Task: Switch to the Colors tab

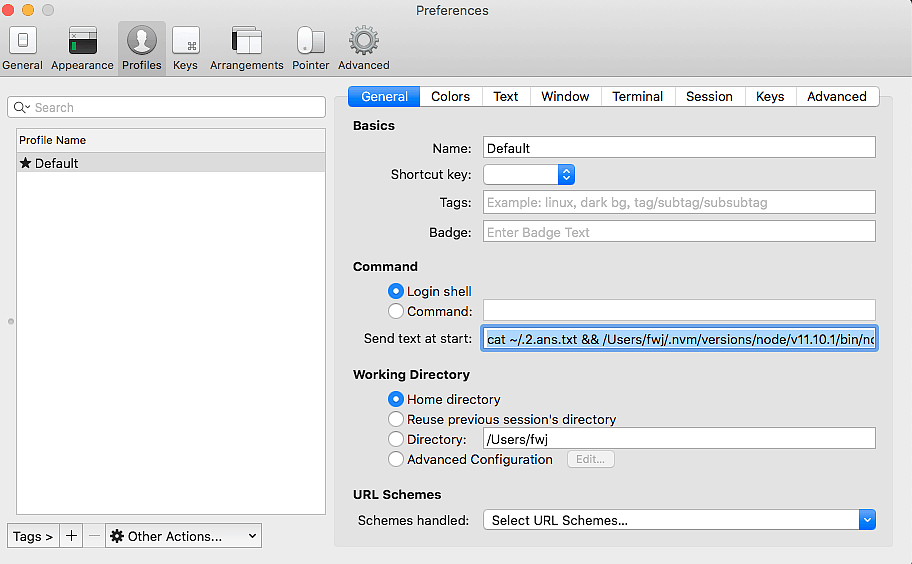Action: click(x=450, y=96)
